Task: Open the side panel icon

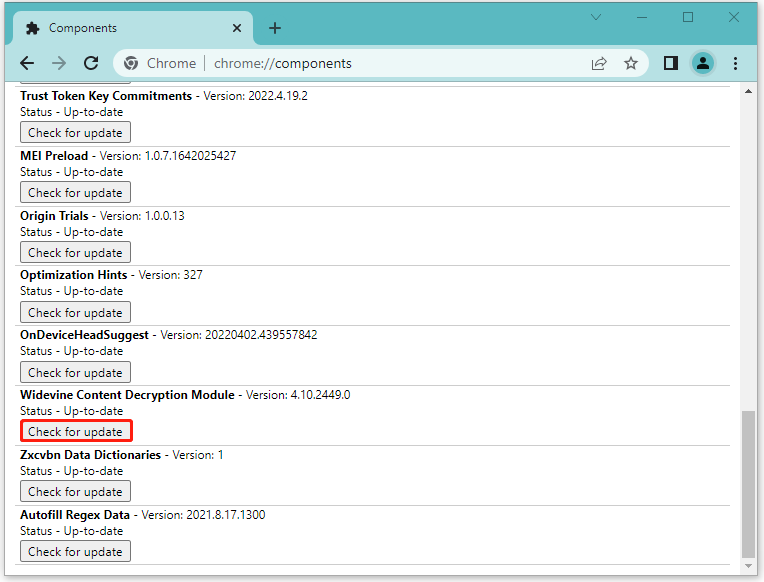Action: (x=671, y=63)
